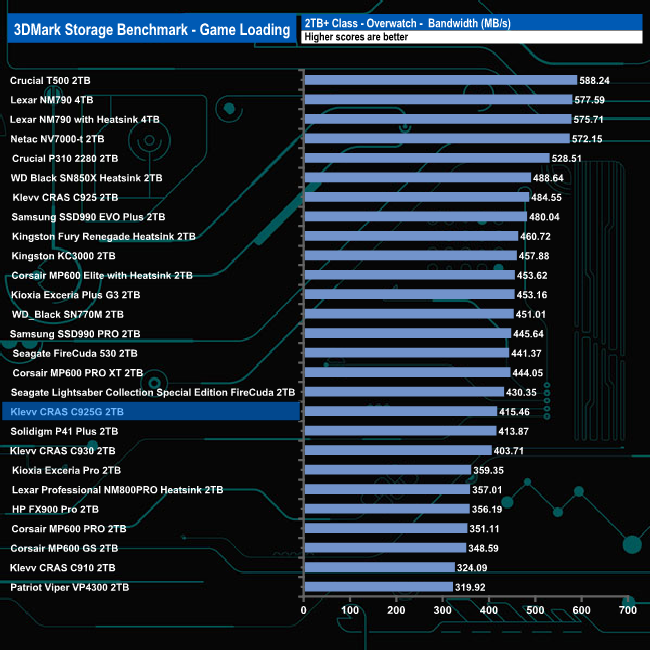Select the 'Kingston Fury Renegade Heatsink 2TB' label
650x650 pixels.
pyautogui.click(x=104, y=236)
